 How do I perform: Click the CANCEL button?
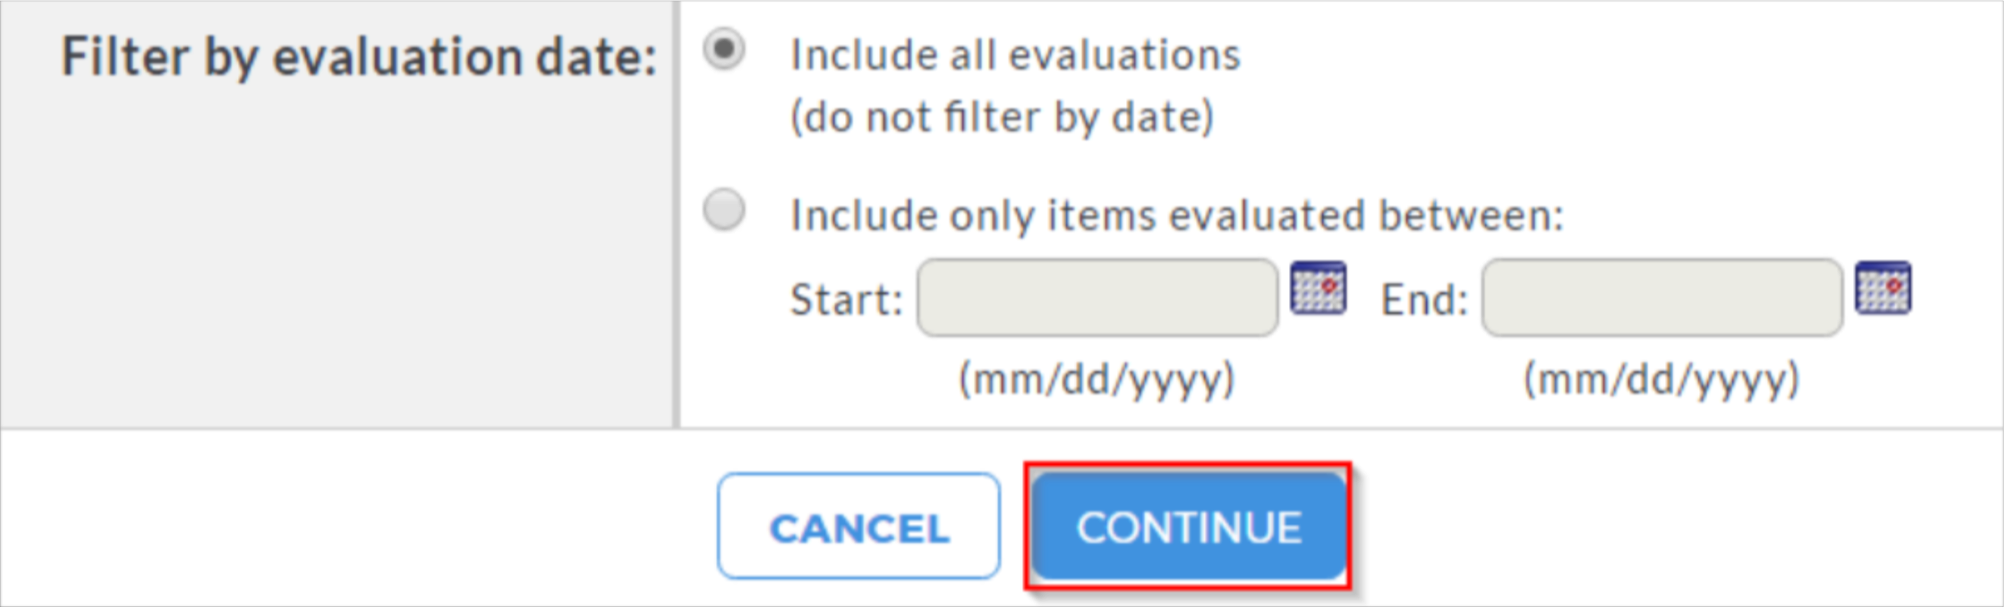coord(859,527)
